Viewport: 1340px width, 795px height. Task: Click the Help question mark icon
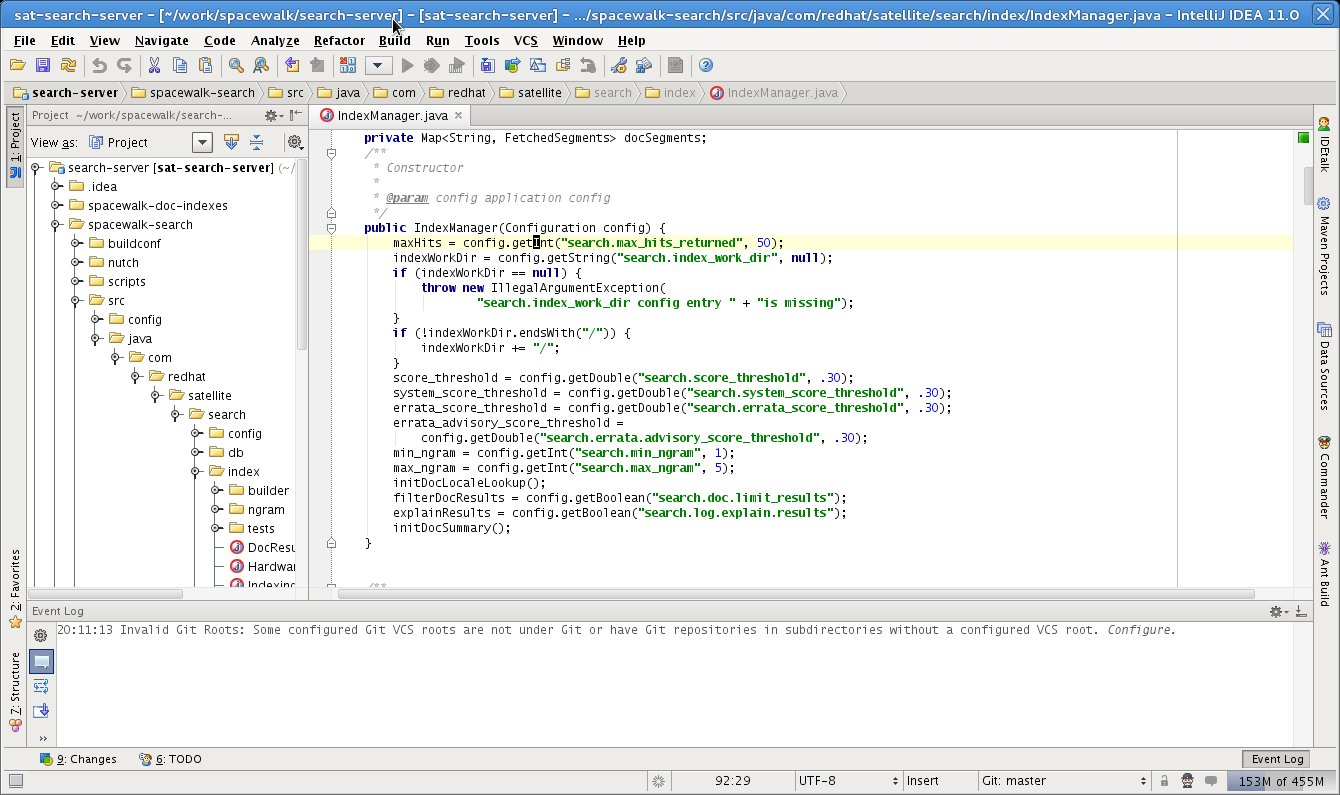tap(706, 65)
